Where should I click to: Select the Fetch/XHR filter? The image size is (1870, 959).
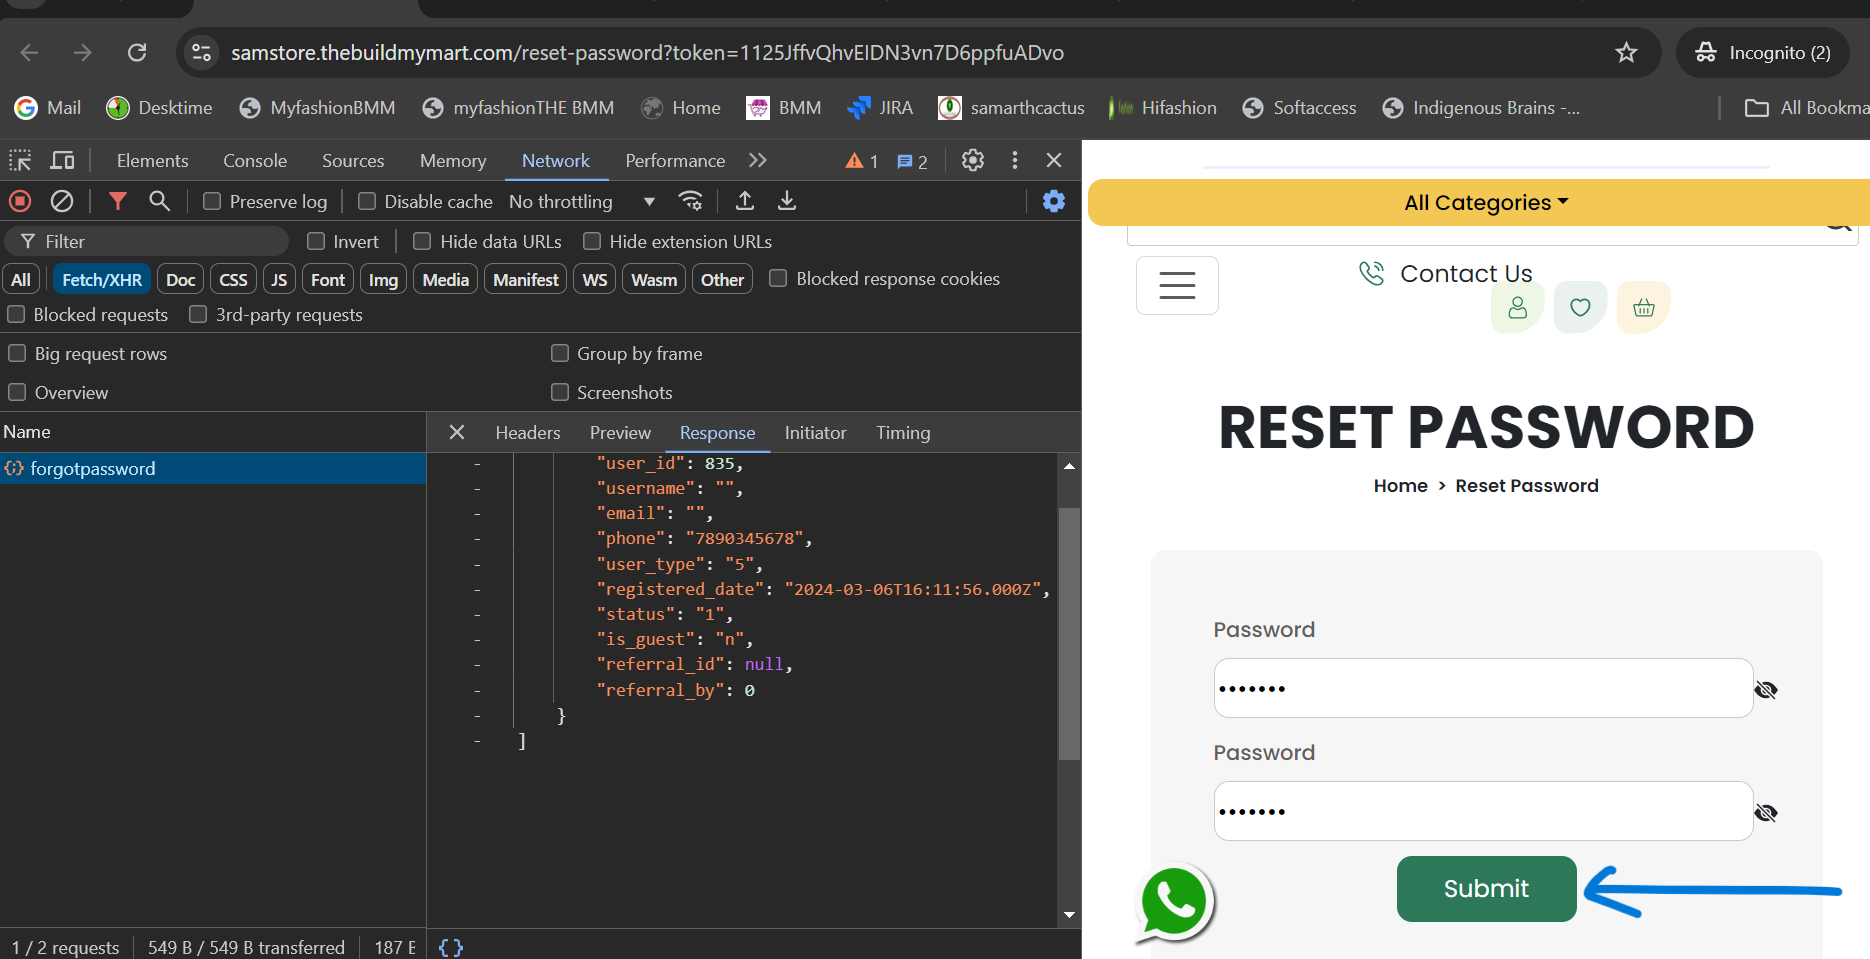pos(102,280)
